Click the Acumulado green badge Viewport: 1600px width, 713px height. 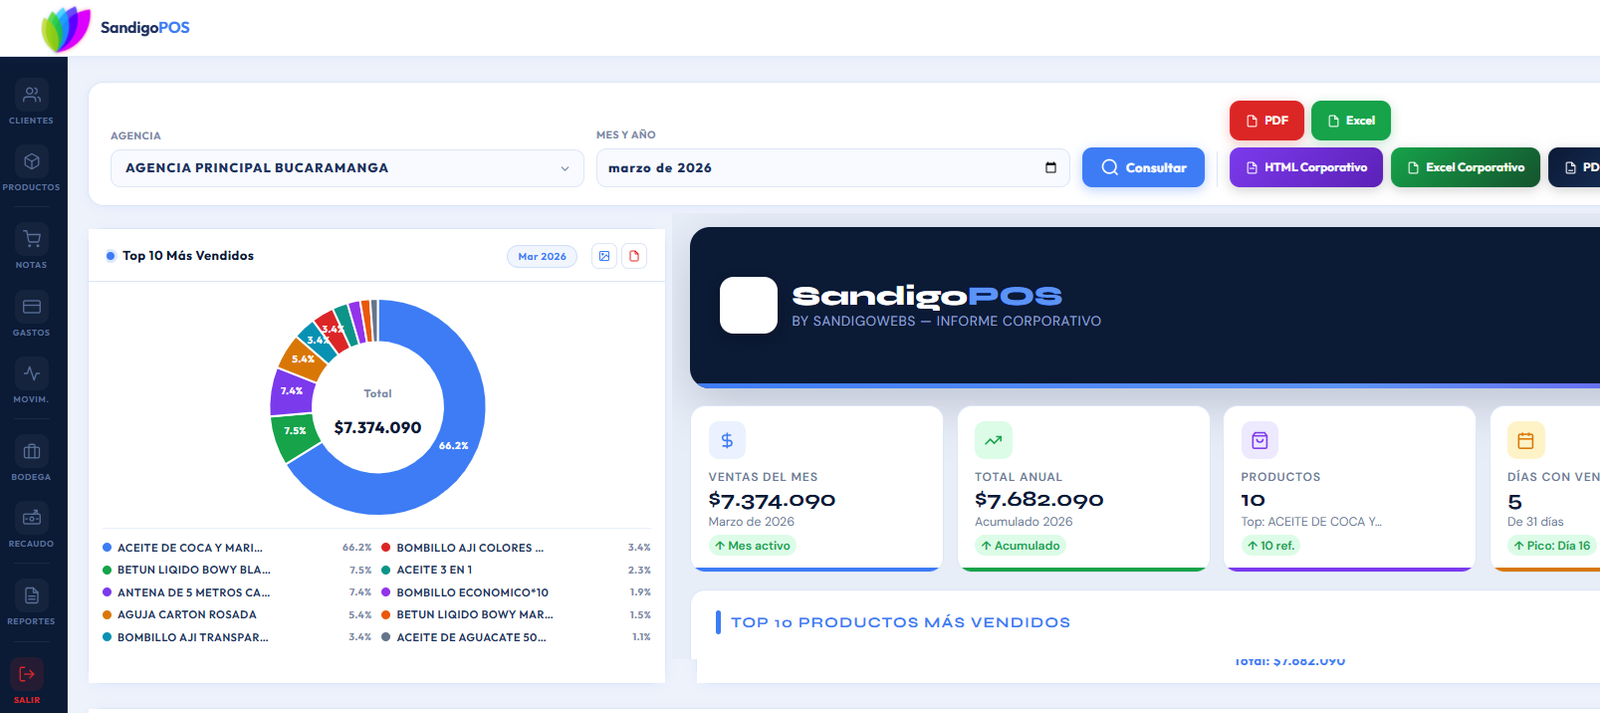pyautogui.click(x=1020, y=546)
